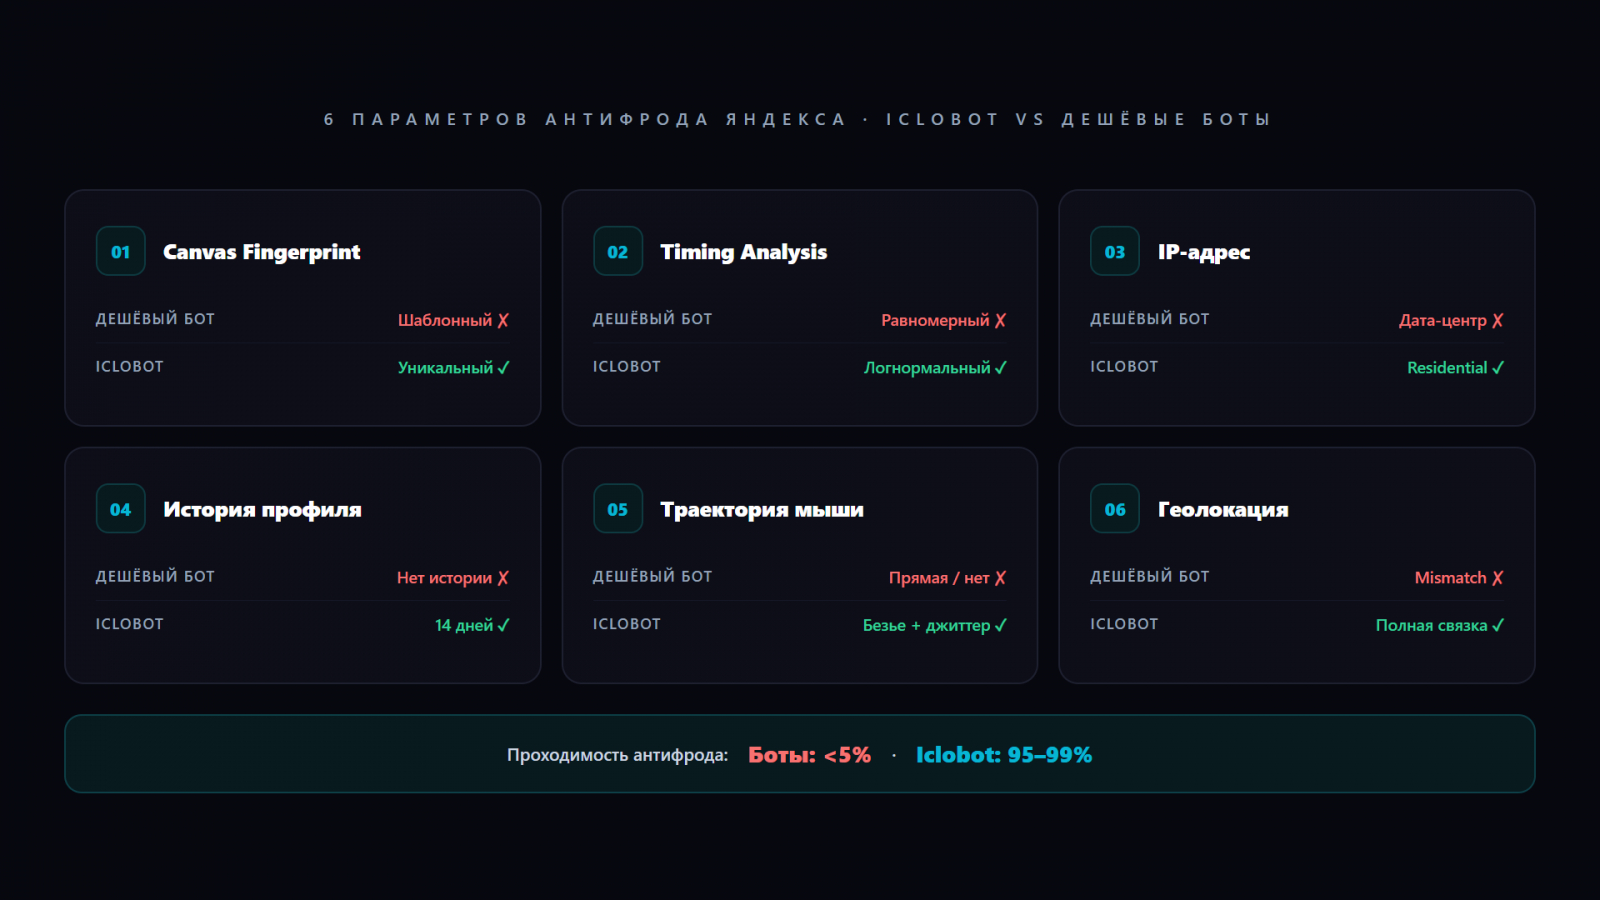The image size is (1600, 900).
Task: Select the Timing Analysis heading
Action: (x=743, y=252)
